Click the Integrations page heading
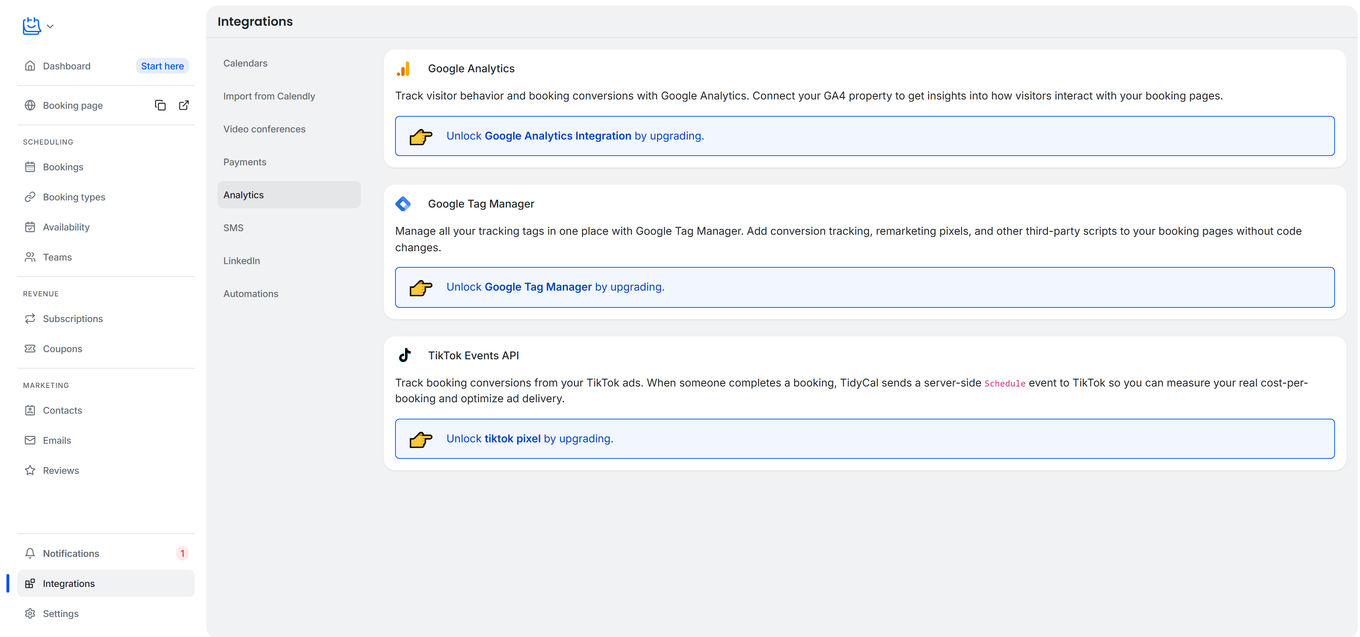This screenshot has height=637, width=1360. pos(255,21)
